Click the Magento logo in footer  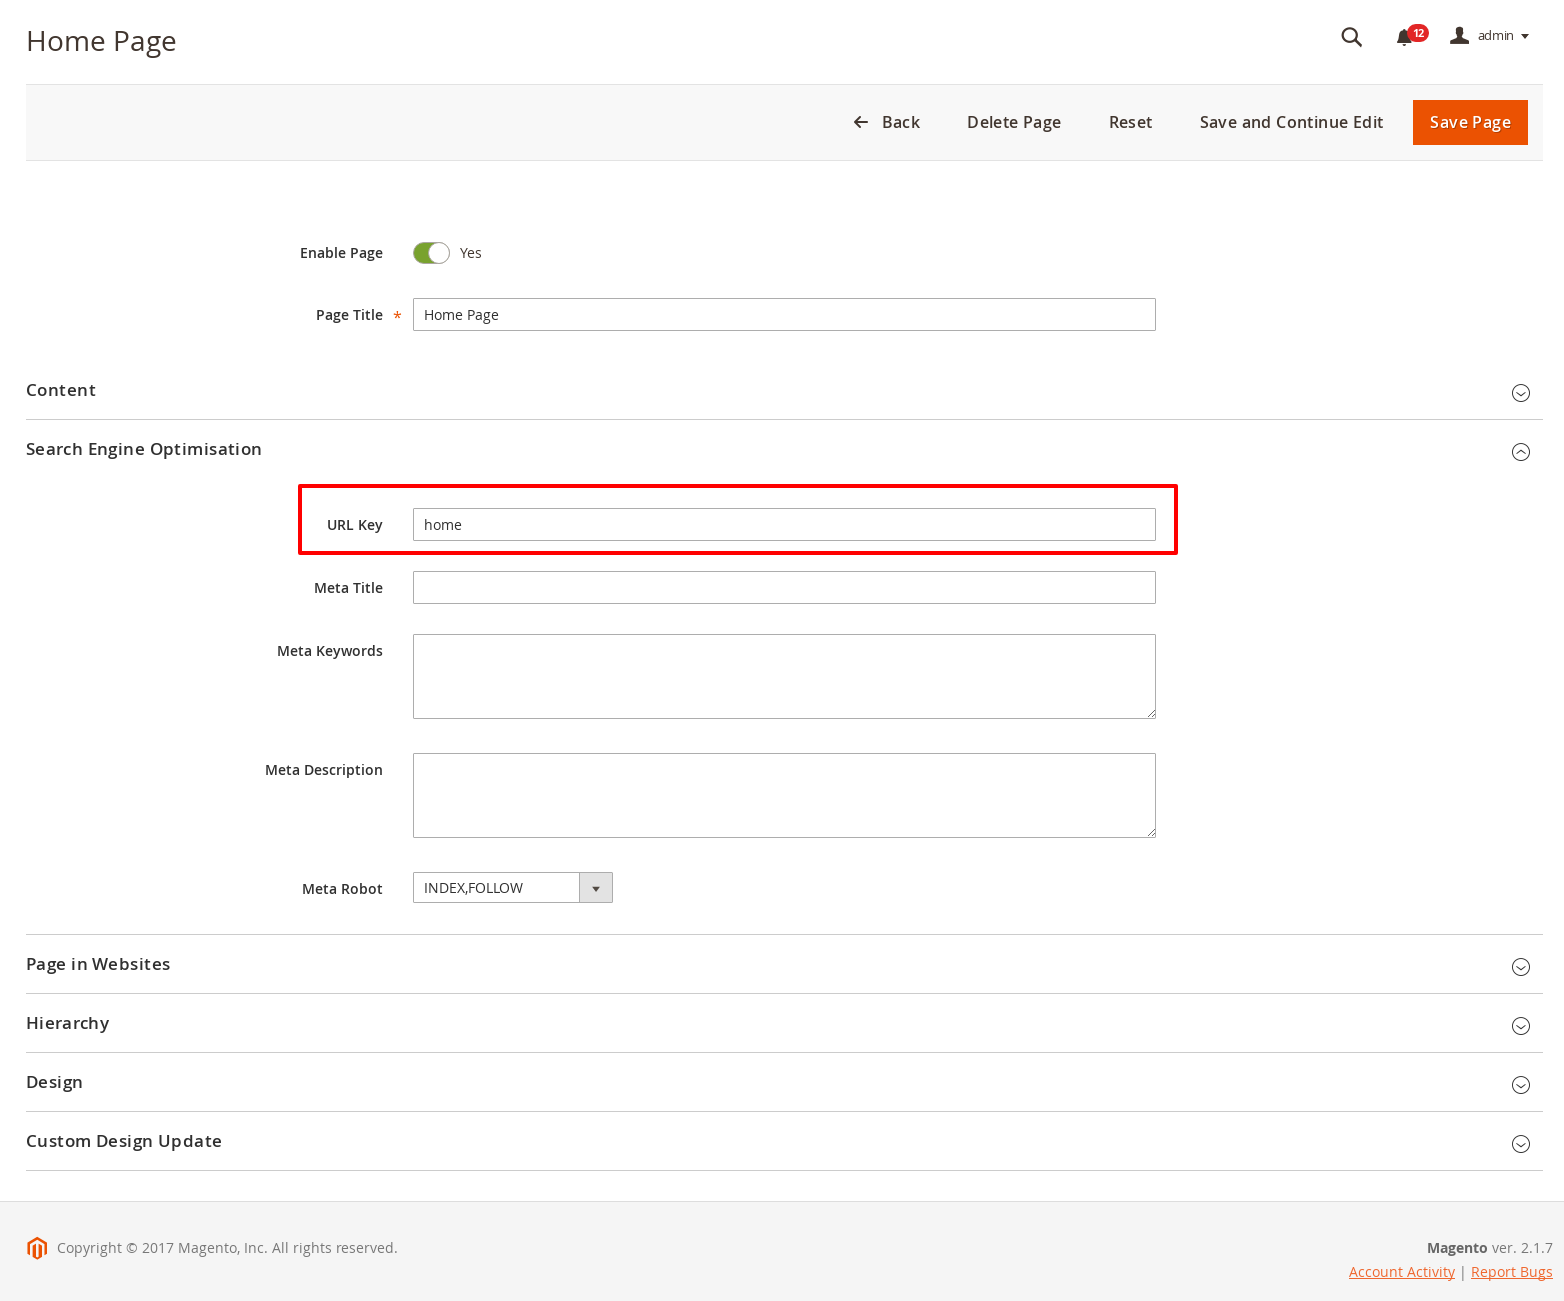[x=37, y=1248]
